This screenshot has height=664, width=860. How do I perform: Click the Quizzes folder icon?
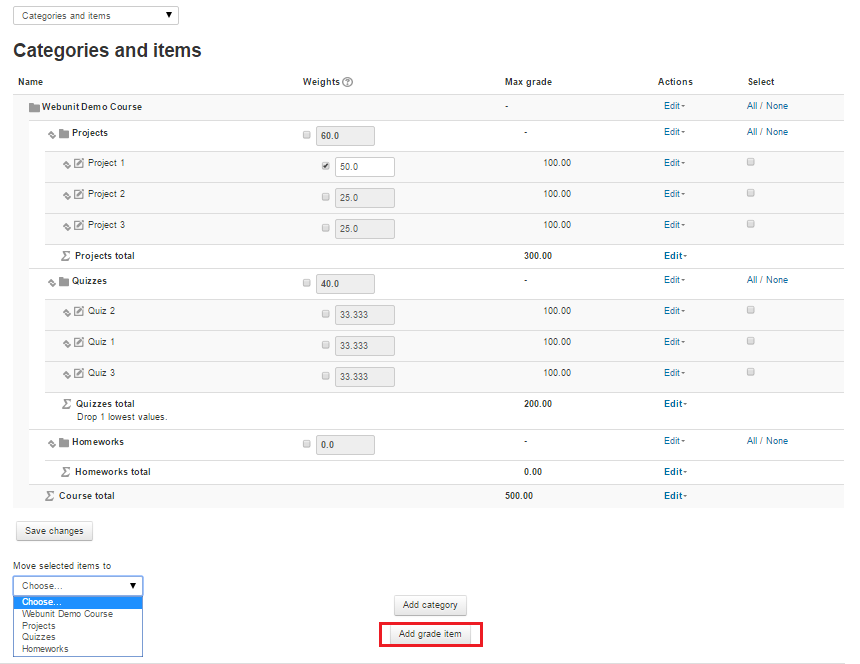tap(64, 282)
